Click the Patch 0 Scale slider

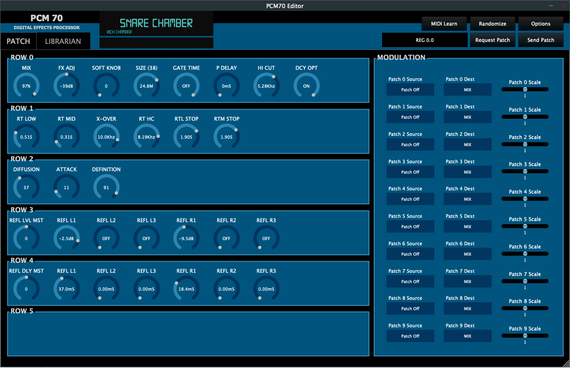525,89
